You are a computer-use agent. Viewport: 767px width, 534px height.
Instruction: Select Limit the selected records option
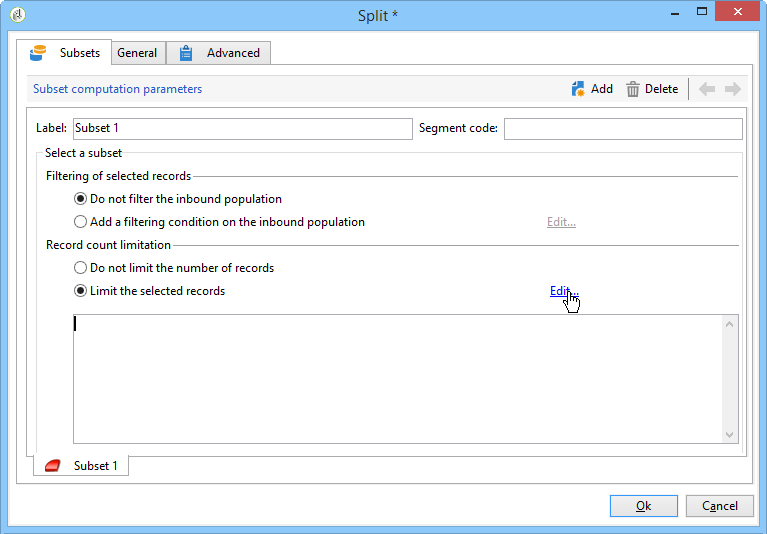80,291
